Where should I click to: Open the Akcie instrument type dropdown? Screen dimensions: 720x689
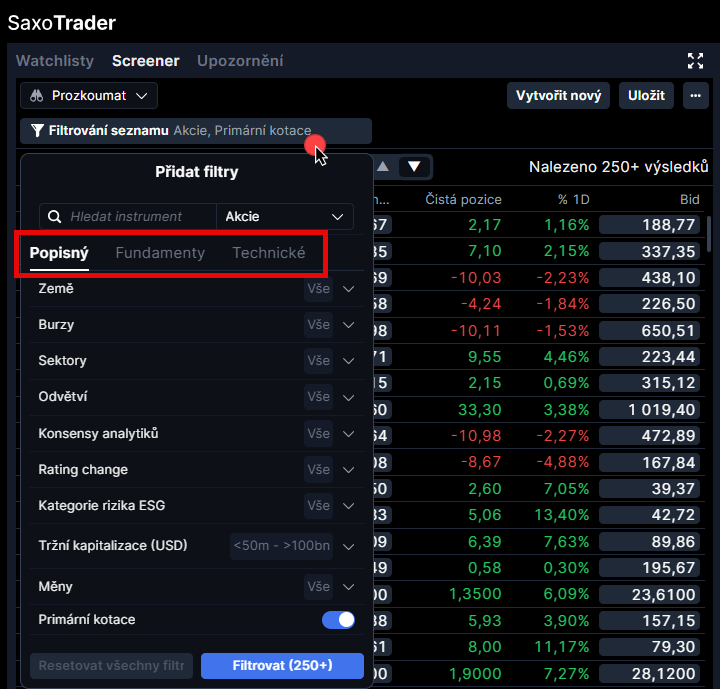[x=284, y=217]
